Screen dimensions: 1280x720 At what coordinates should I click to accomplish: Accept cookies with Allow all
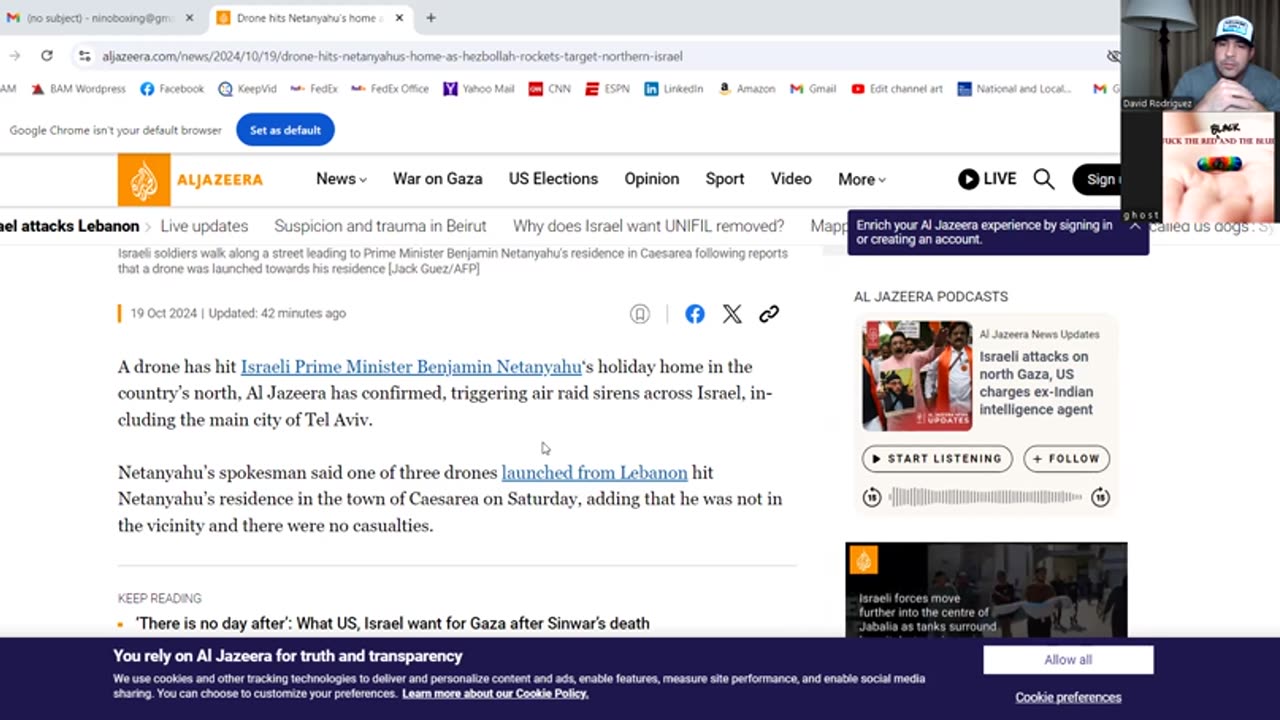click(1068, 660)
